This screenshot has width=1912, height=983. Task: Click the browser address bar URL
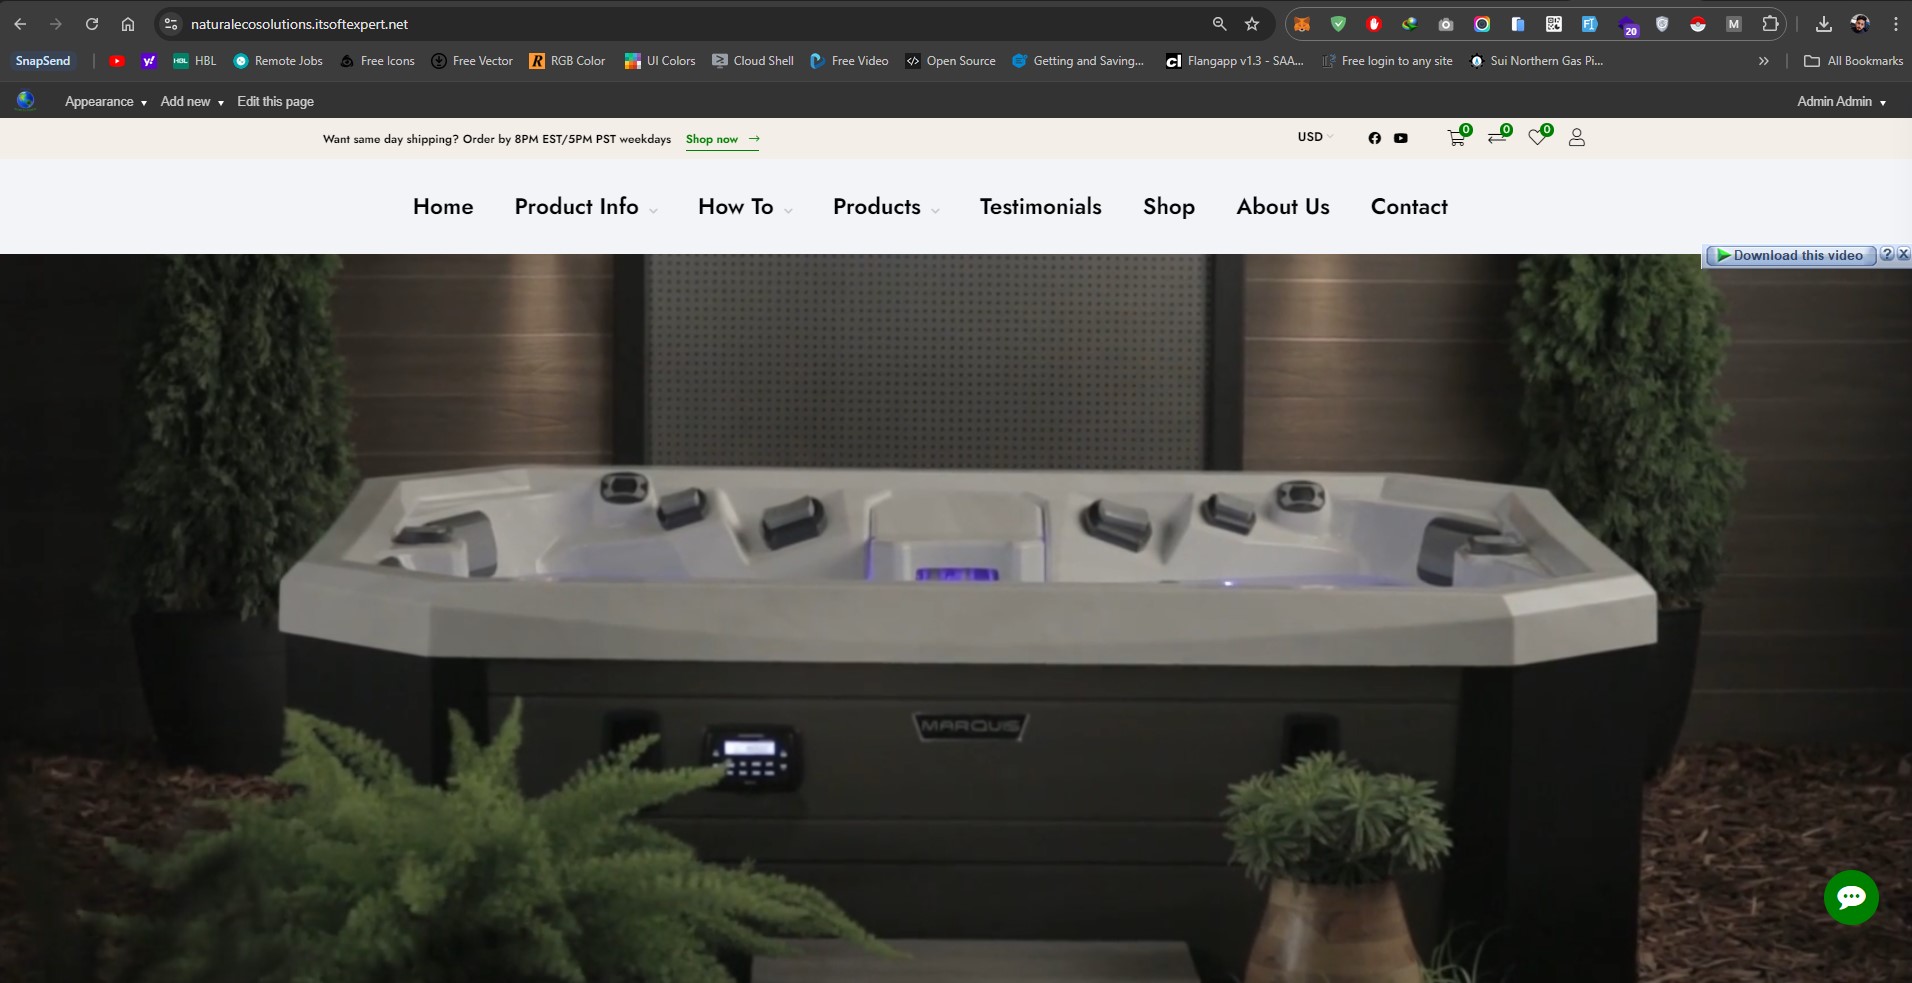pos(299,24)
